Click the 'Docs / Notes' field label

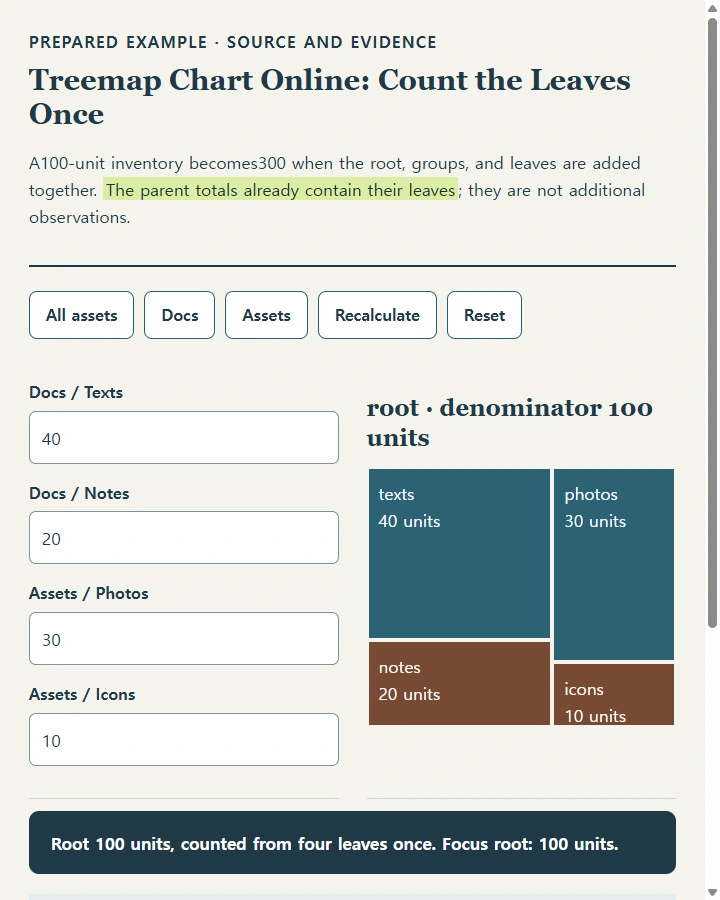[x=79, y=494]
